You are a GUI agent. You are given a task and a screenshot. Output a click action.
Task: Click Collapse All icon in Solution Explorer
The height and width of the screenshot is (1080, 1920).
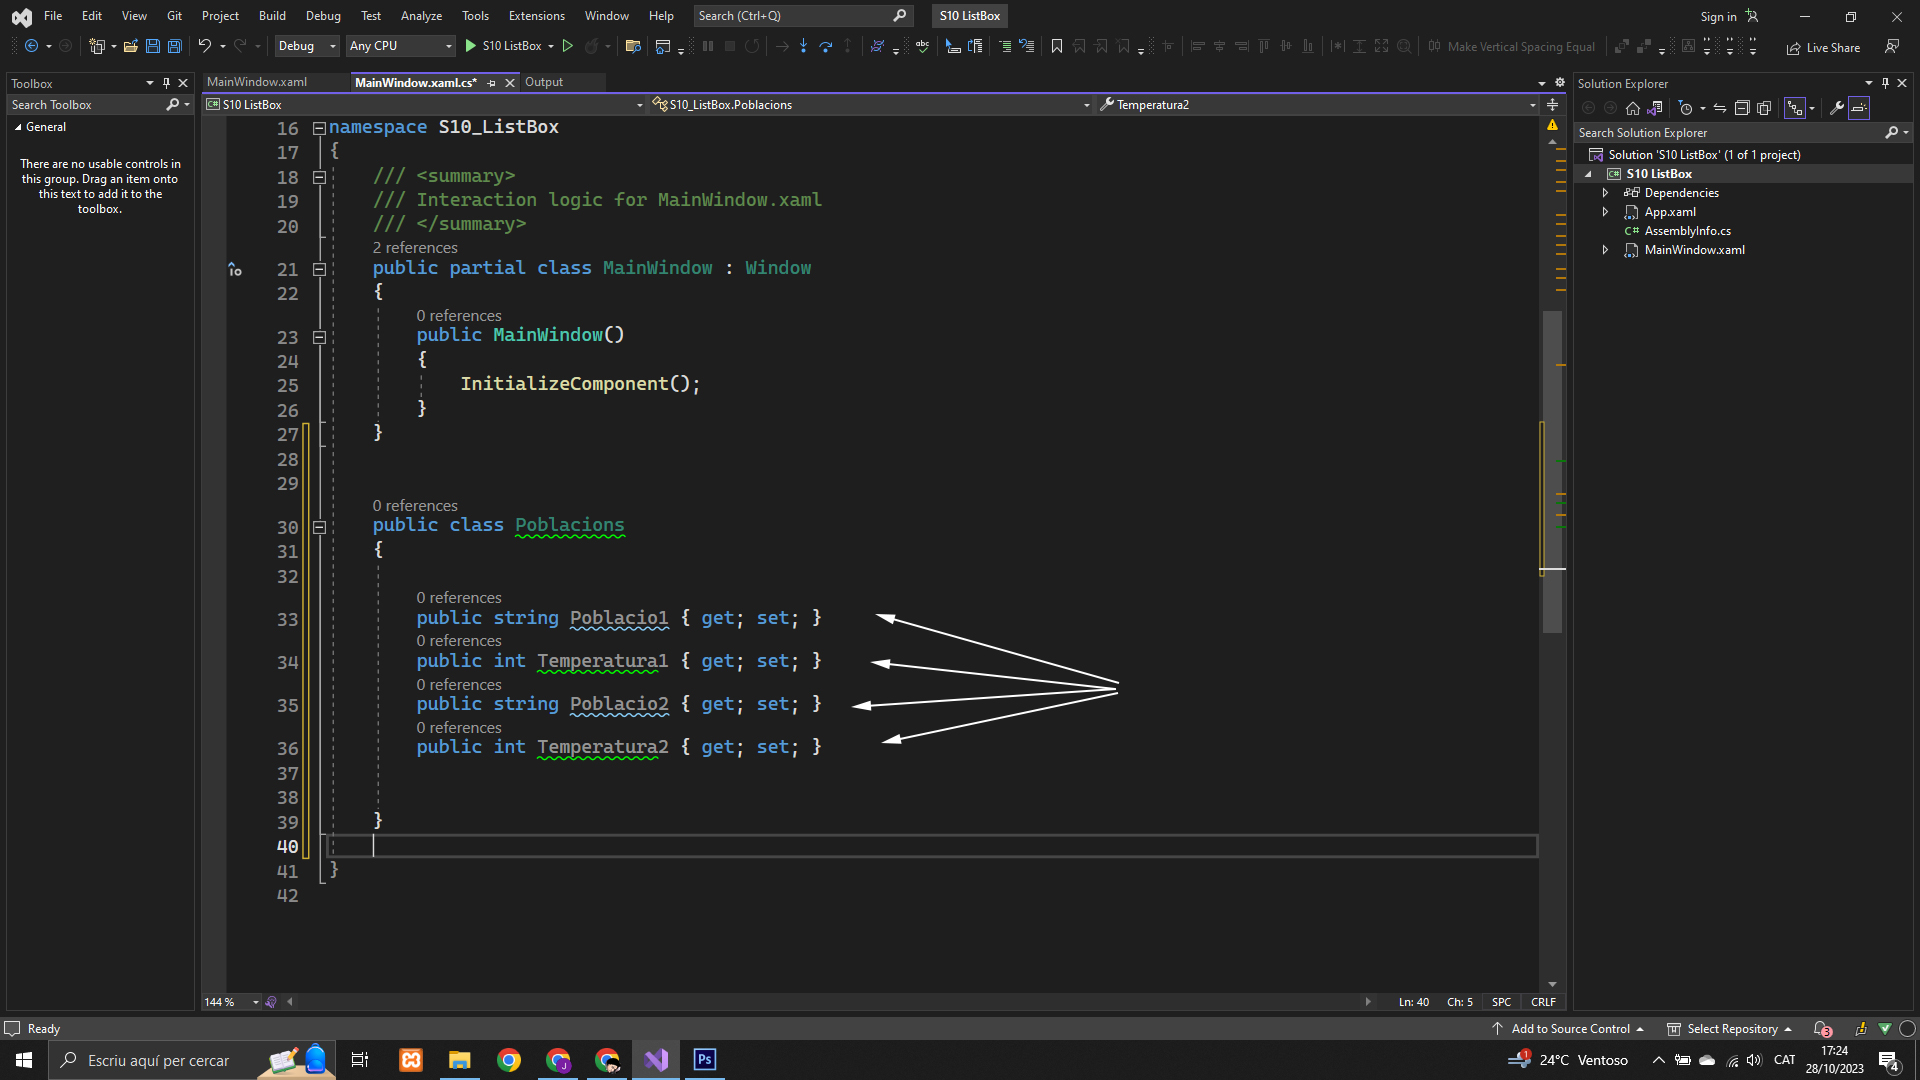pos(1742,108)
